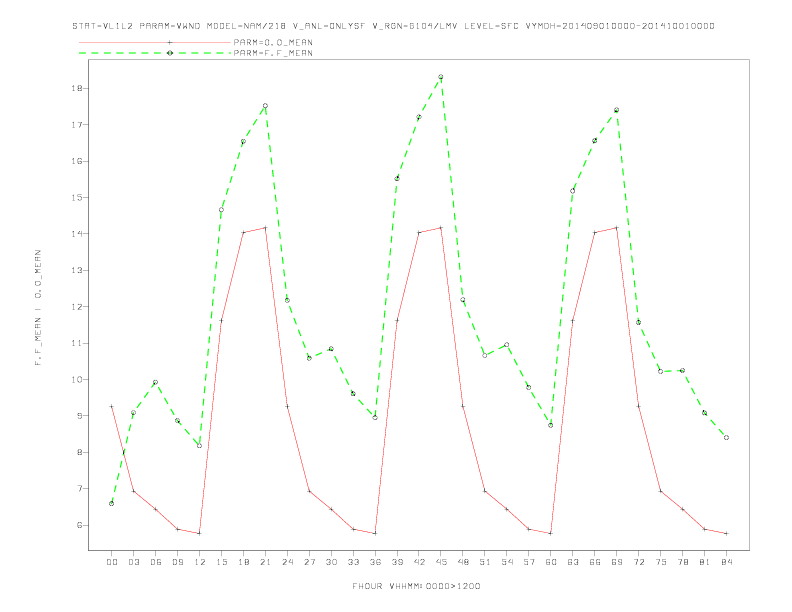Screen dimensions: 792x612
Task: Click the red plus data point at hour 00
Action: (x=112, y=406)
